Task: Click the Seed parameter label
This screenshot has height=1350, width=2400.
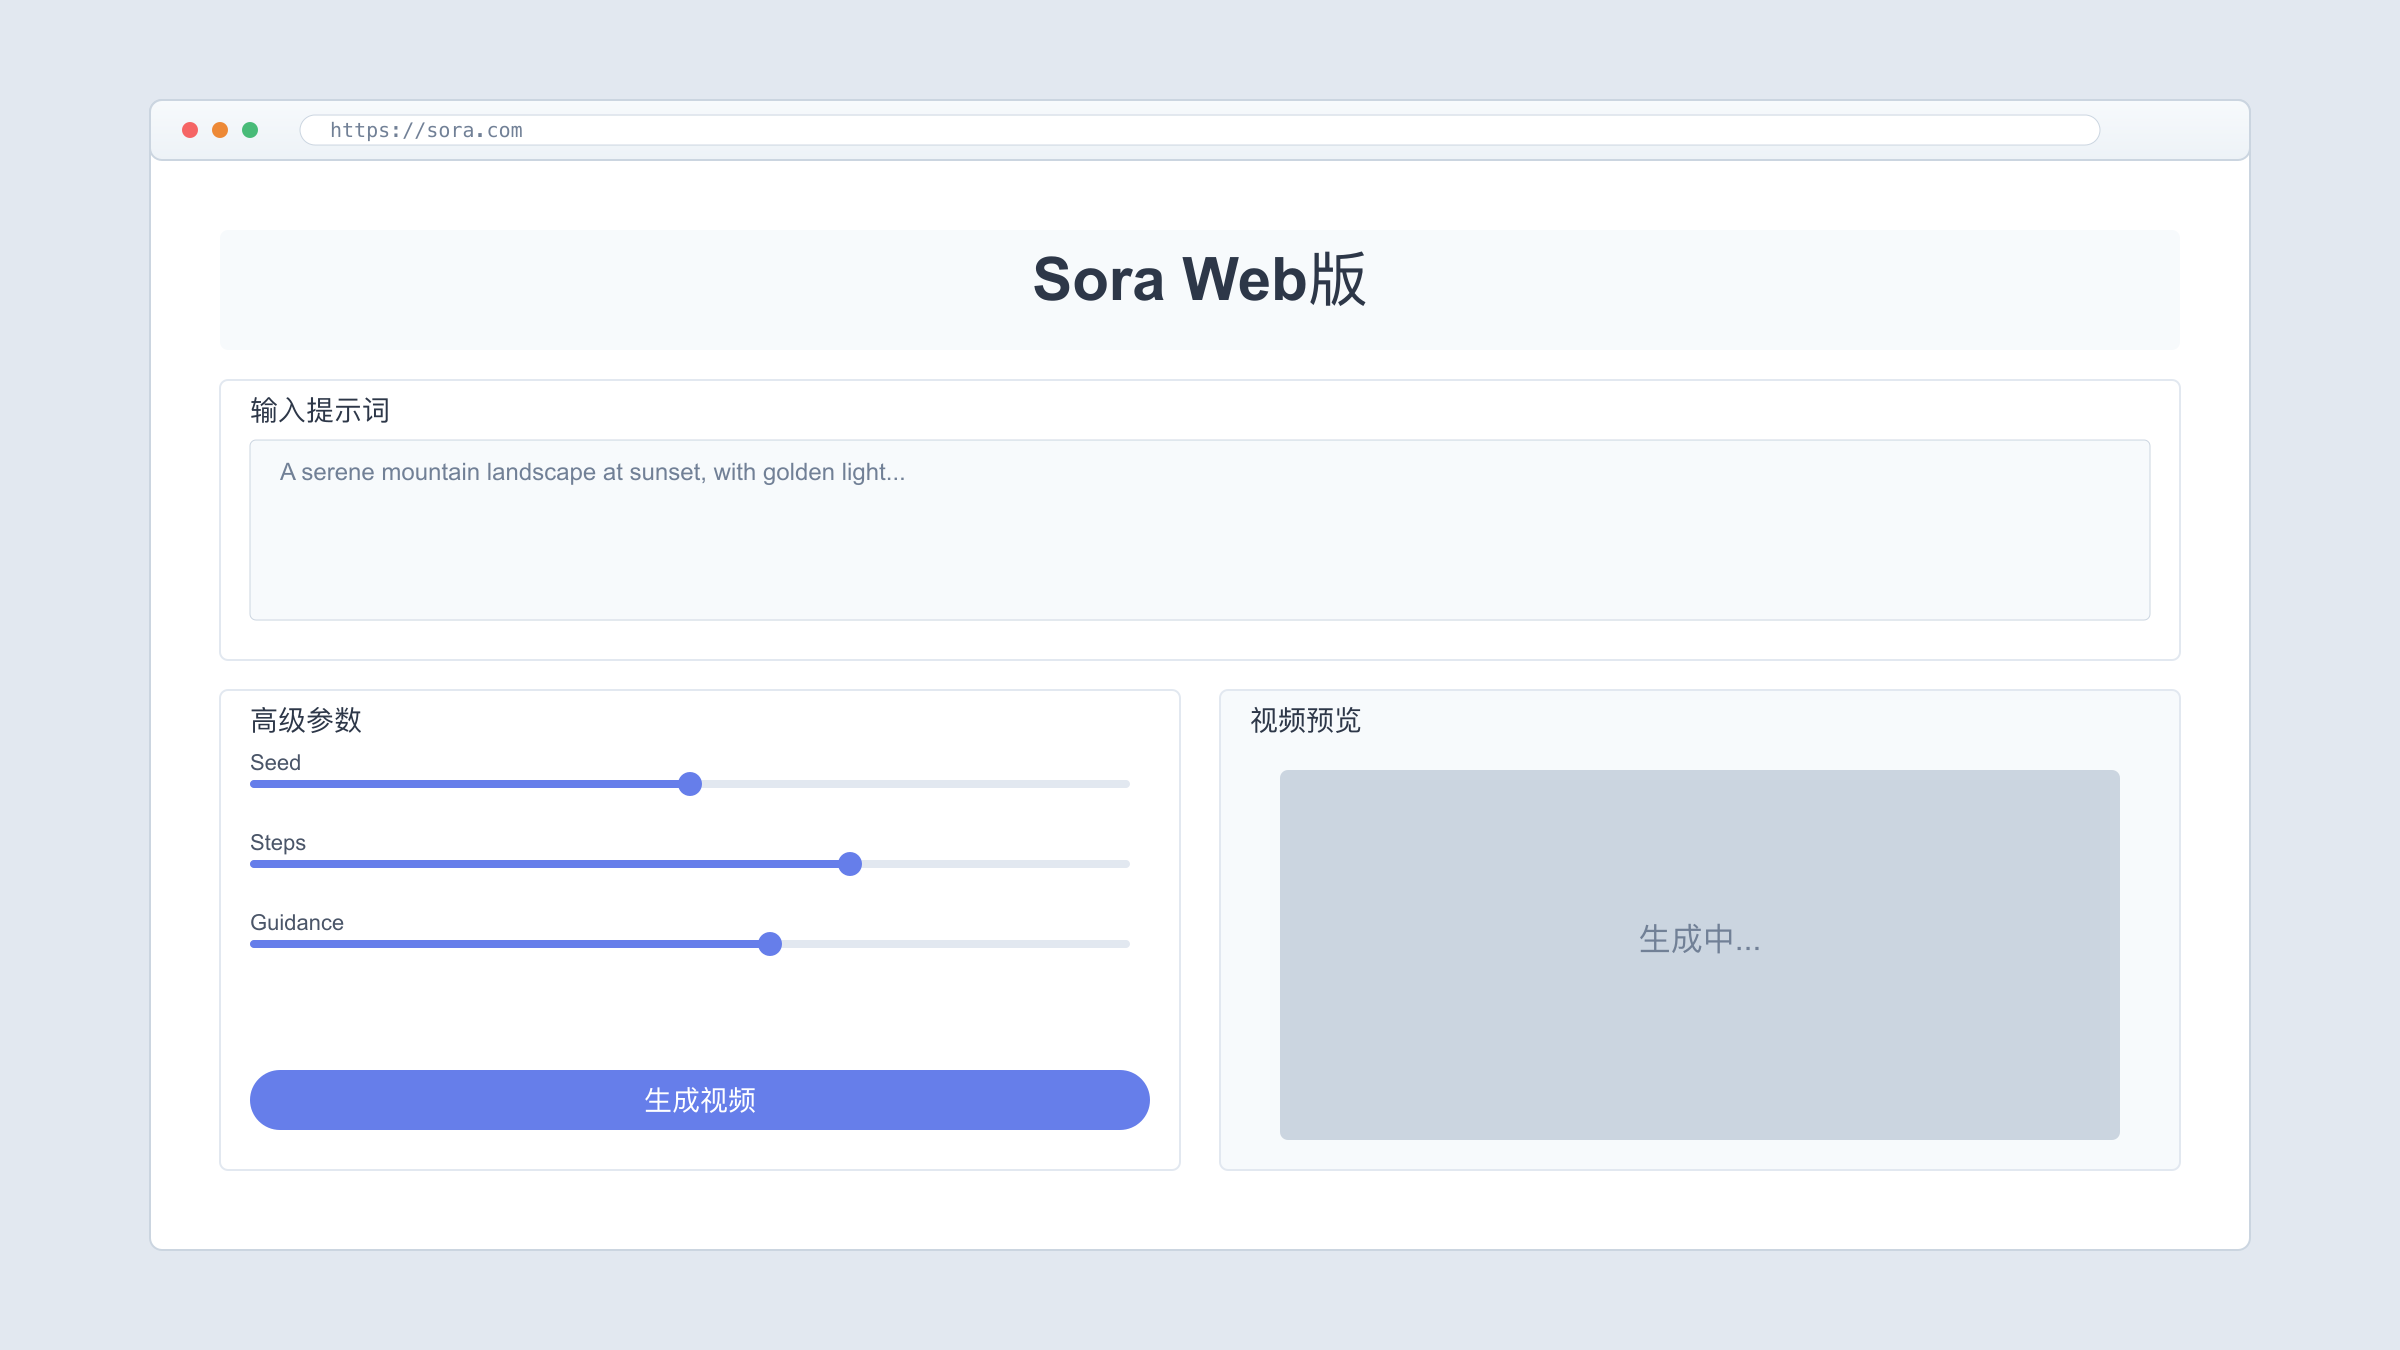Action: [275, 762]
